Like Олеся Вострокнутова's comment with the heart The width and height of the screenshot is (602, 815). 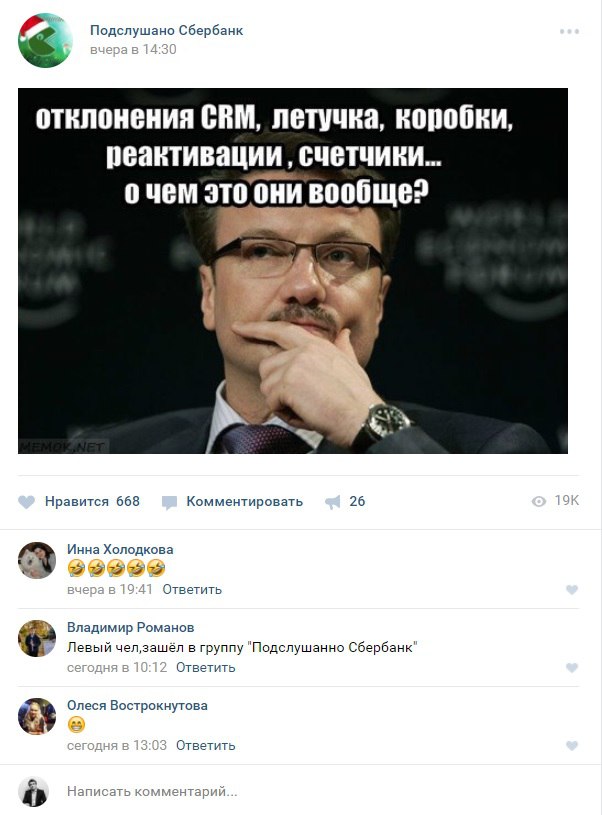click(572, 746)
